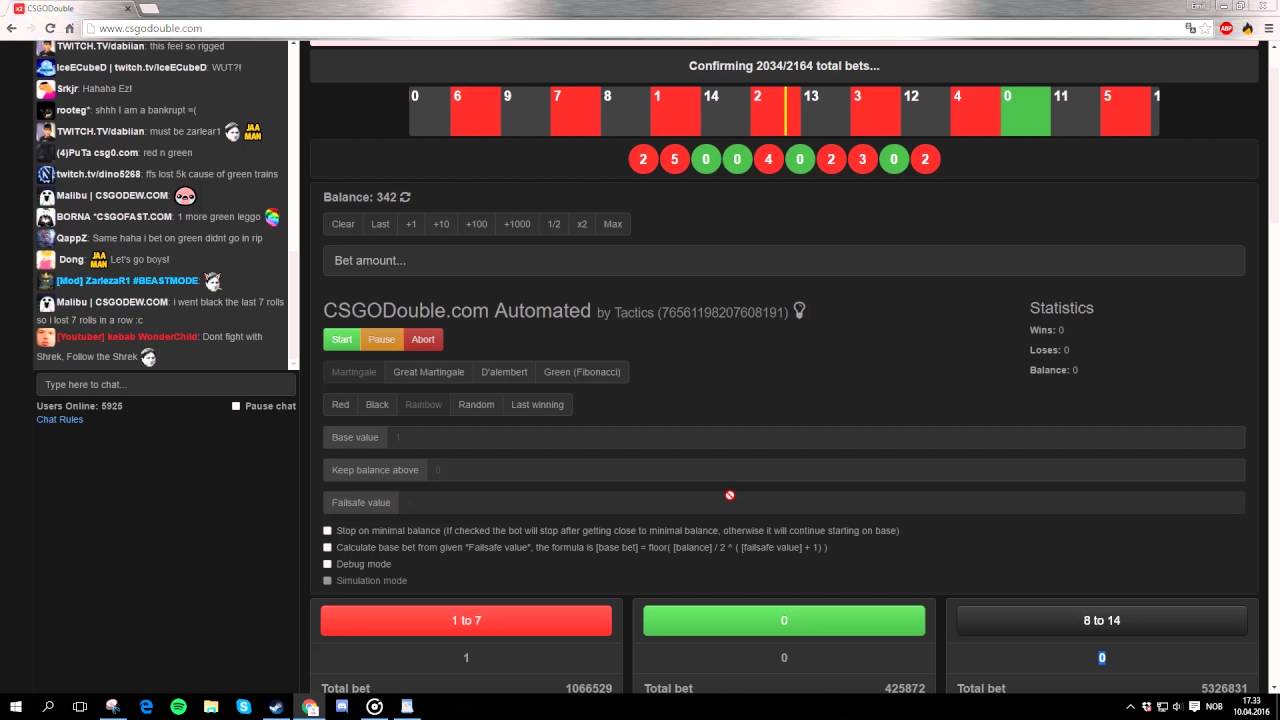Open the action center notifications icon
The width and height of the screenshot is (1280, 720).
(1194, 706)
